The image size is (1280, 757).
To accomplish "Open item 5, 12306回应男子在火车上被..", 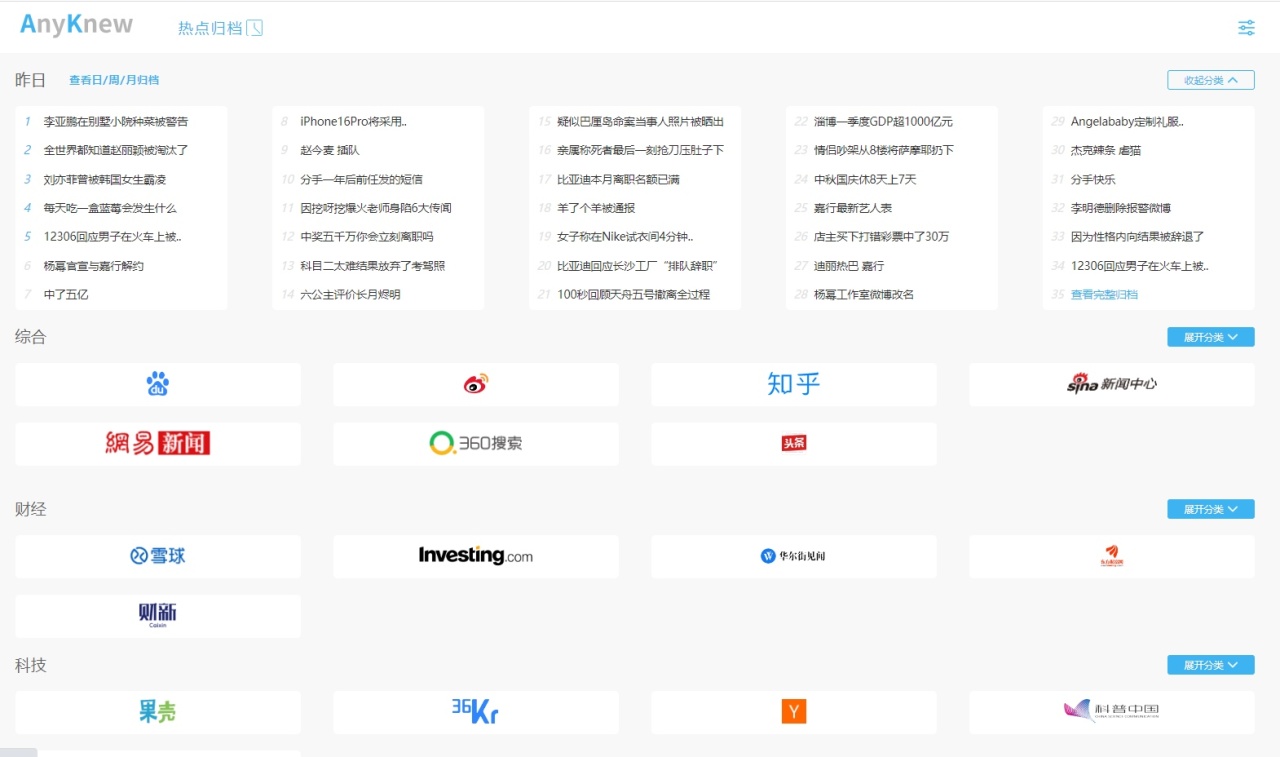I will pyautogui.click(x=112, y=237).
